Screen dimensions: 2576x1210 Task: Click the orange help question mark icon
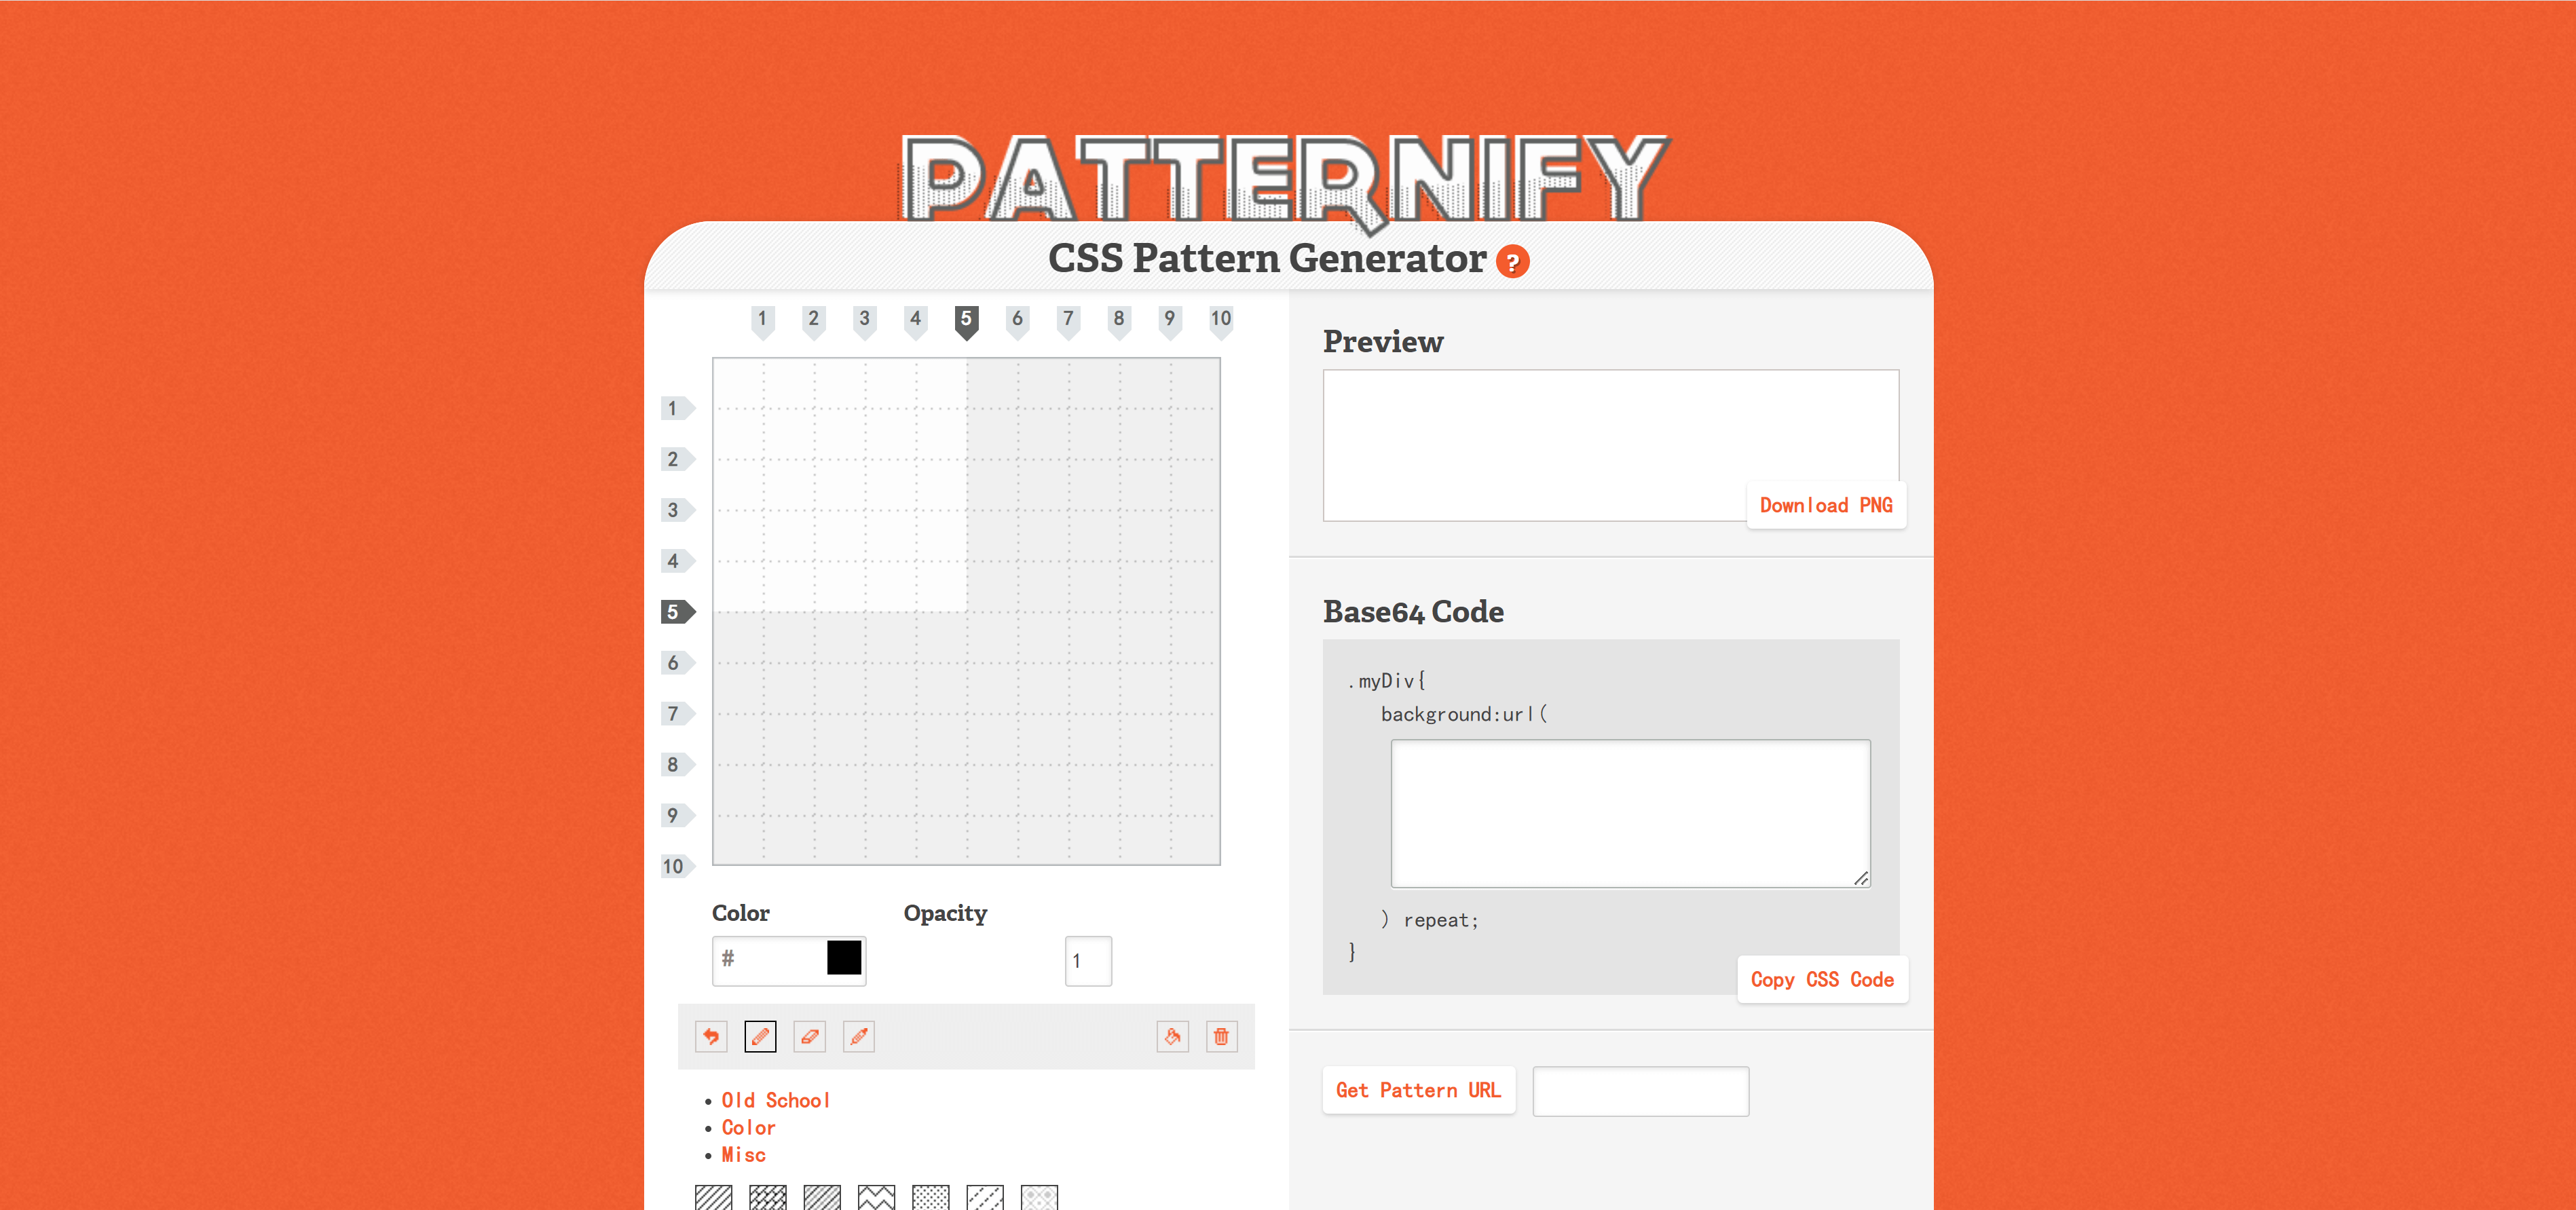click(1512, 262)
